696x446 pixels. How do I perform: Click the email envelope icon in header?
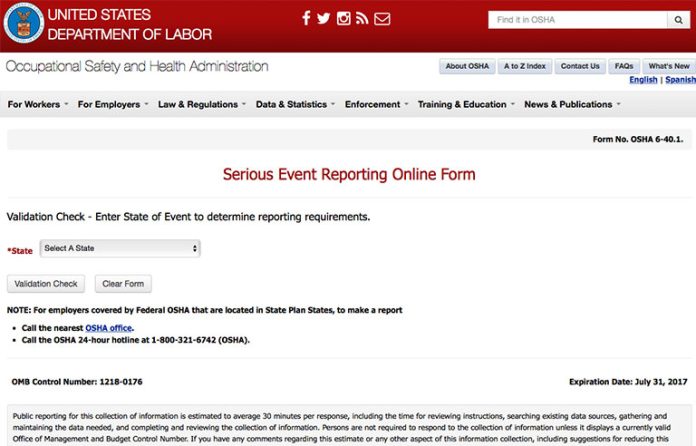[382, 19]
